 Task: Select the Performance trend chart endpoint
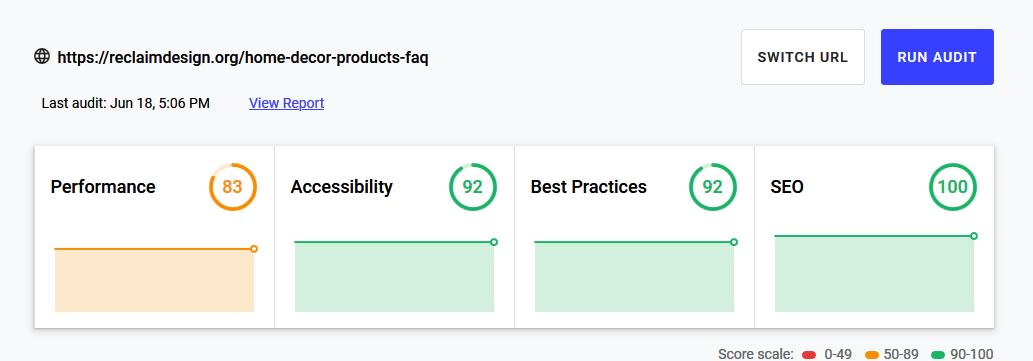(x=254, y=249)
